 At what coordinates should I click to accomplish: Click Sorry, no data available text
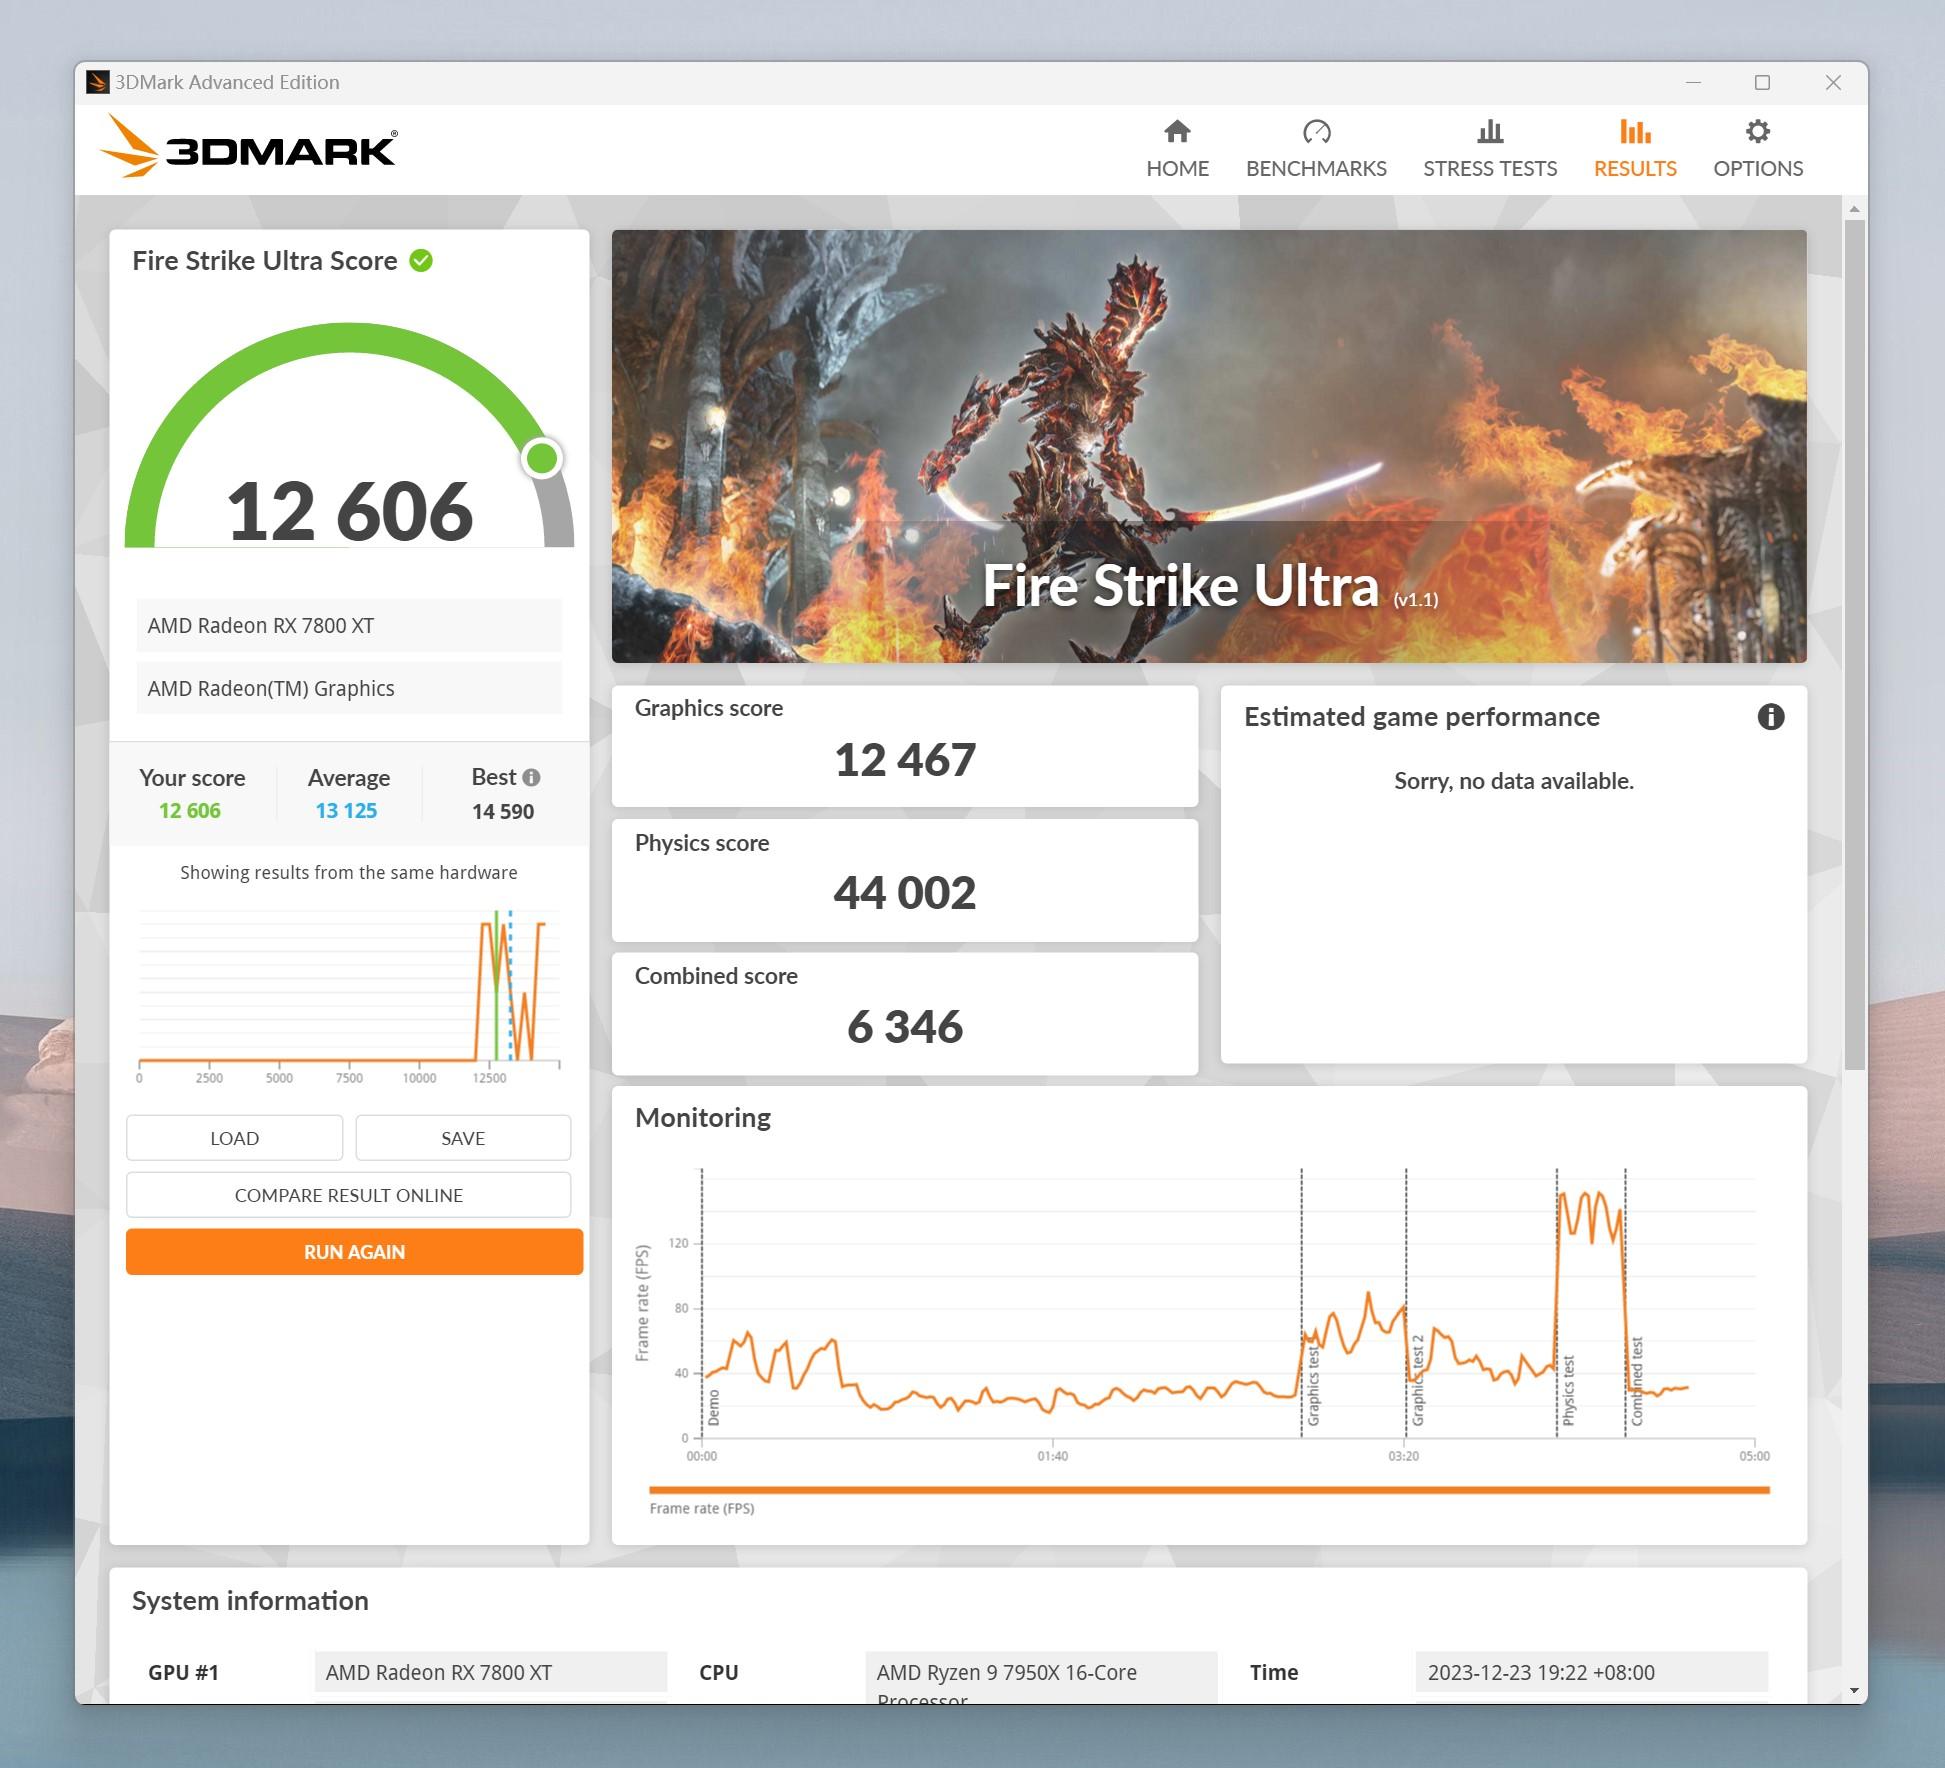[x=1514, y=781]
